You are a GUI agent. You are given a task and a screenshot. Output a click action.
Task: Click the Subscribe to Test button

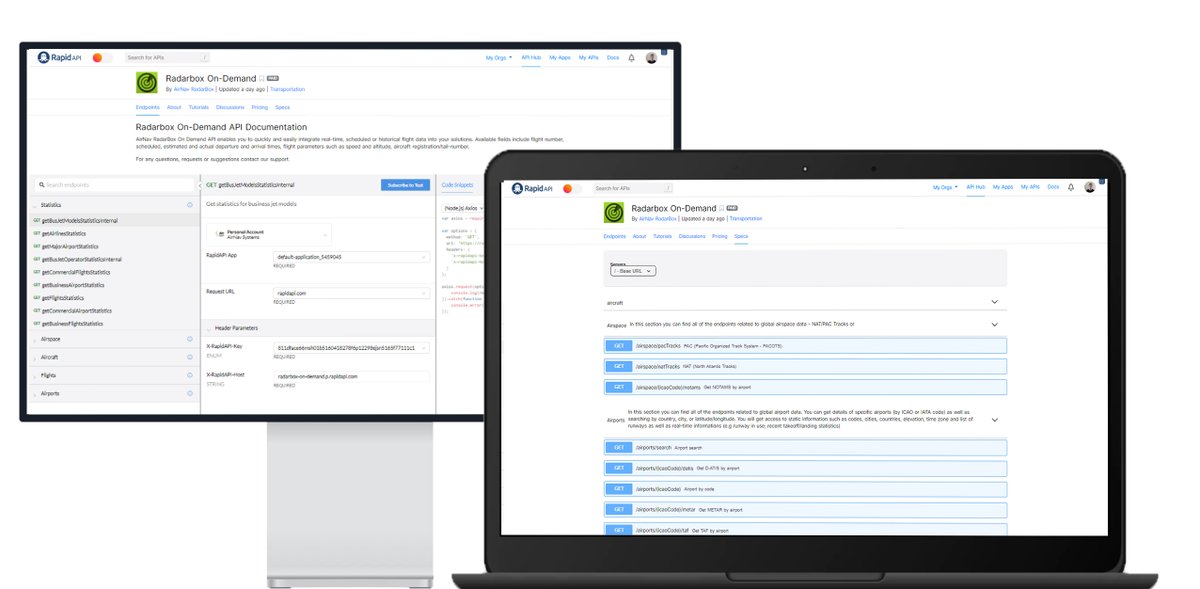pos(406,185)
